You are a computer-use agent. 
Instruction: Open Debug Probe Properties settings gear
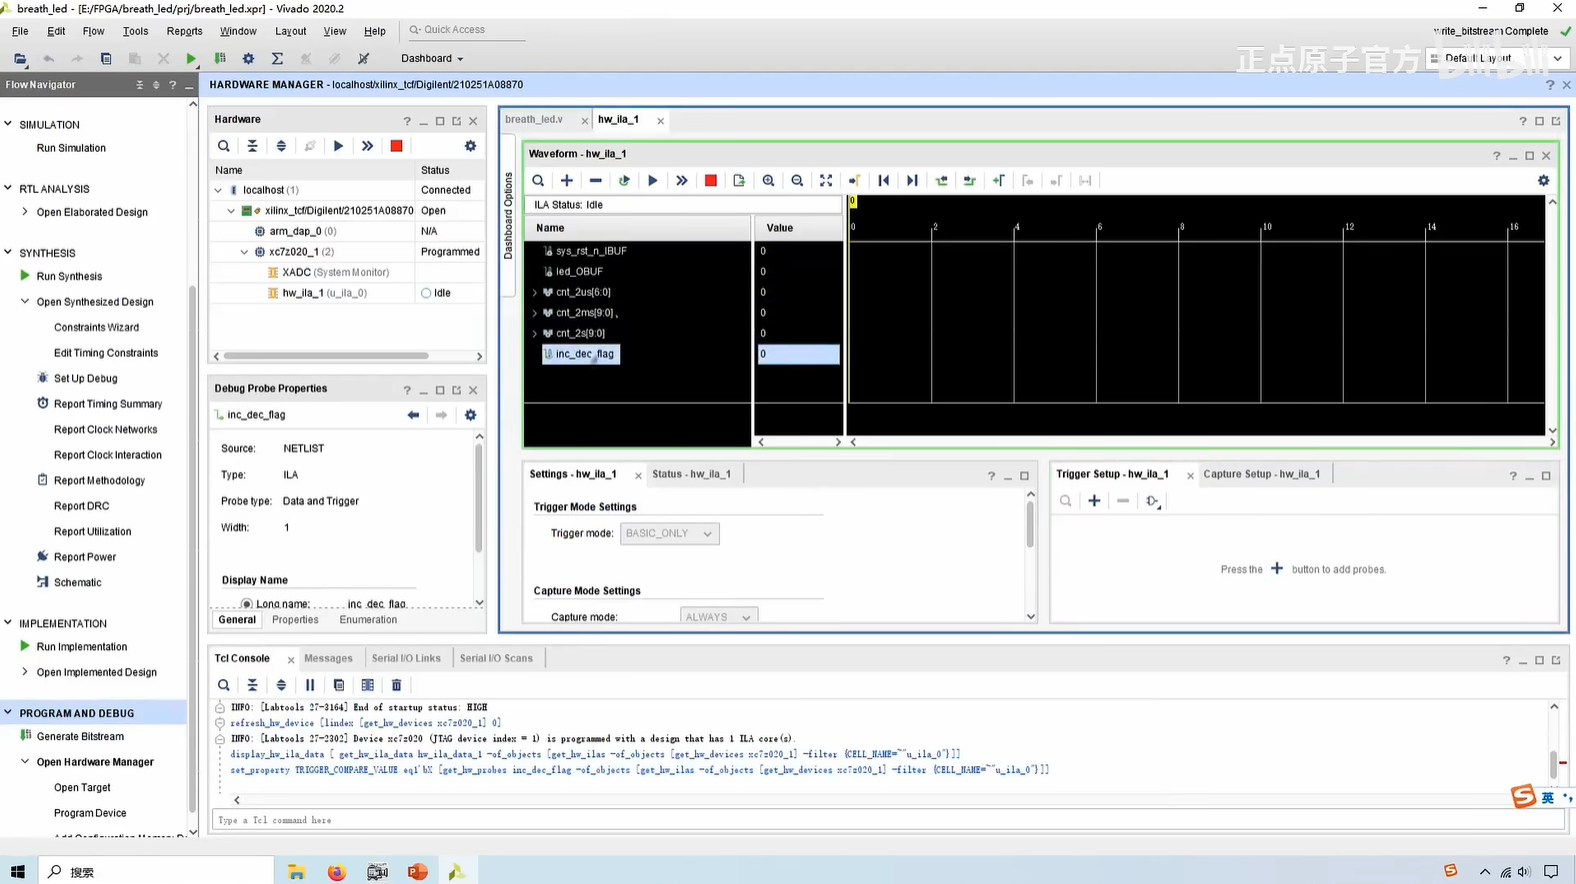[x=470, y=415]
